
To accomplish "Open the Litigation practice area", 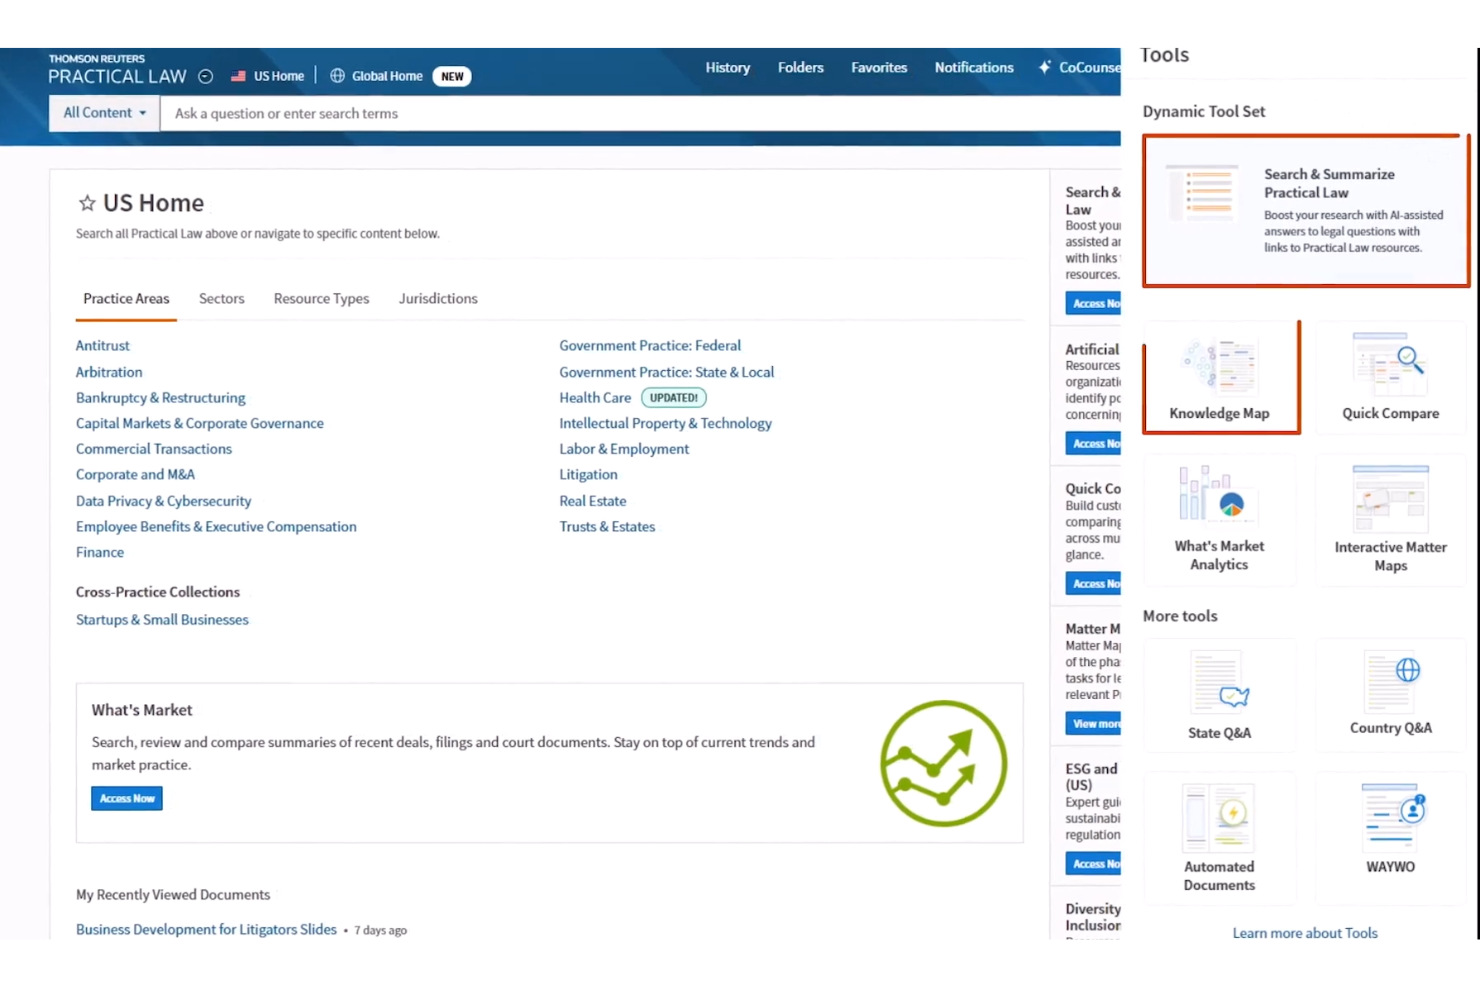I will [588, 474].
